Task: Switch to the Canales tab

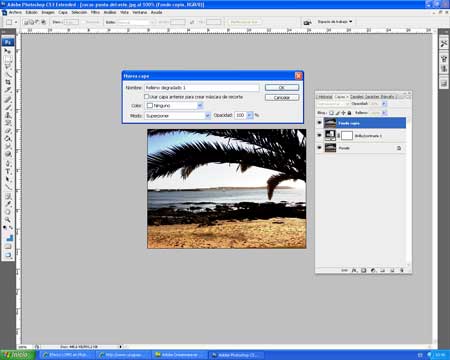Action: (x=356, y=97)
